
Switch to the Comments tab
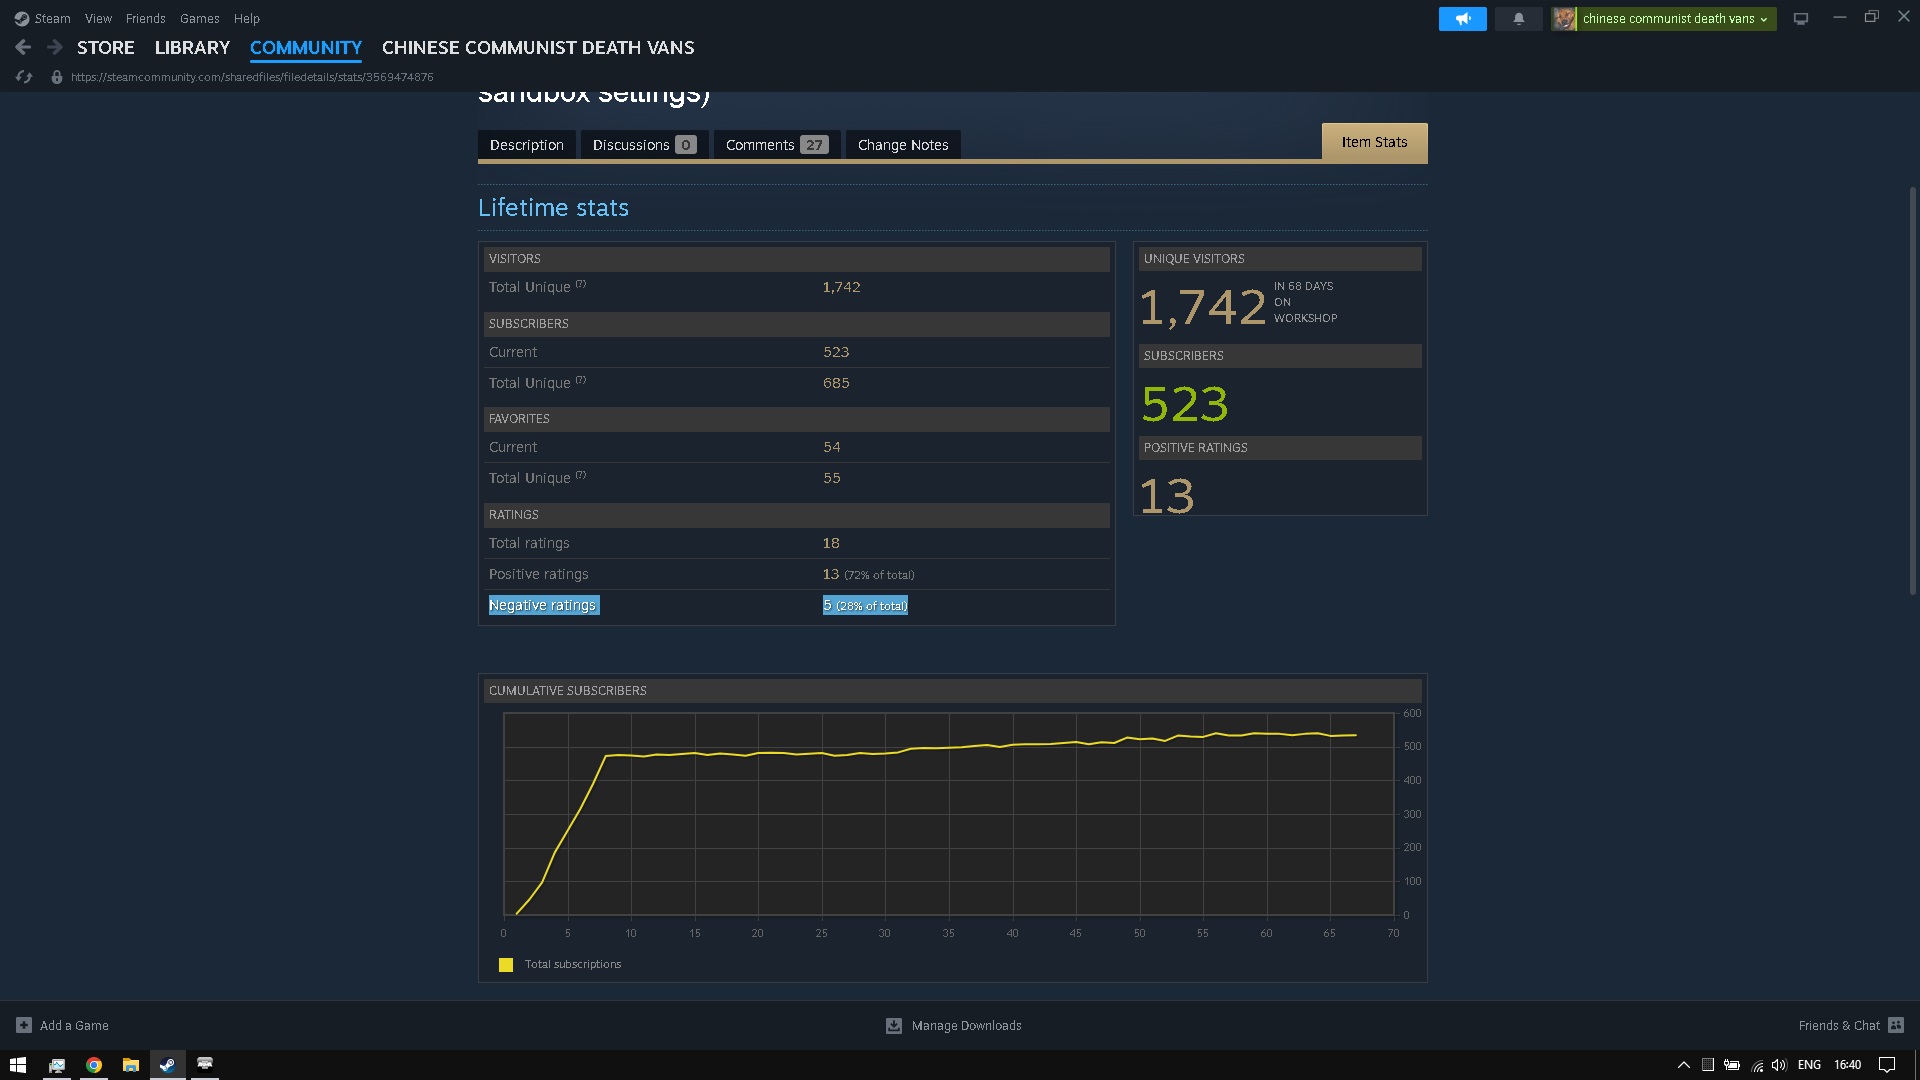tap(776, 145)
